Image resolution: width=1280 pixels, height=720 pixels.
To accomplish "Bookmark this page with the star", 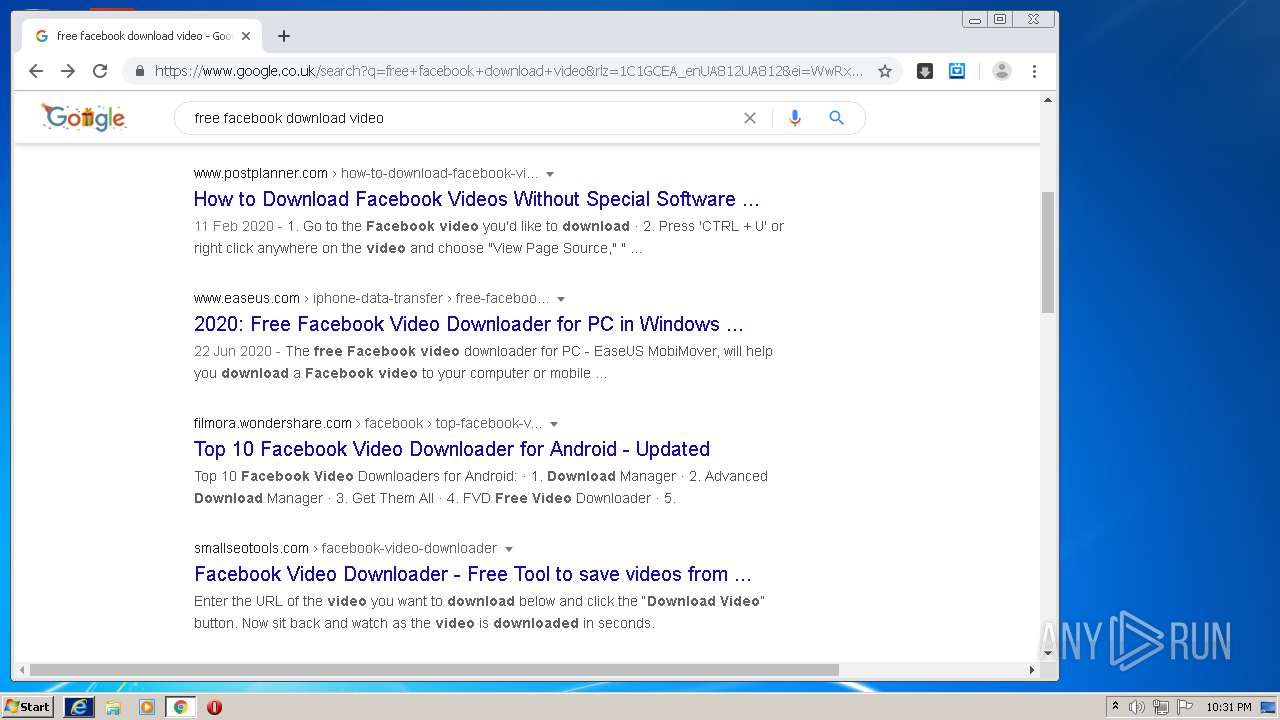I will point(885,71).
